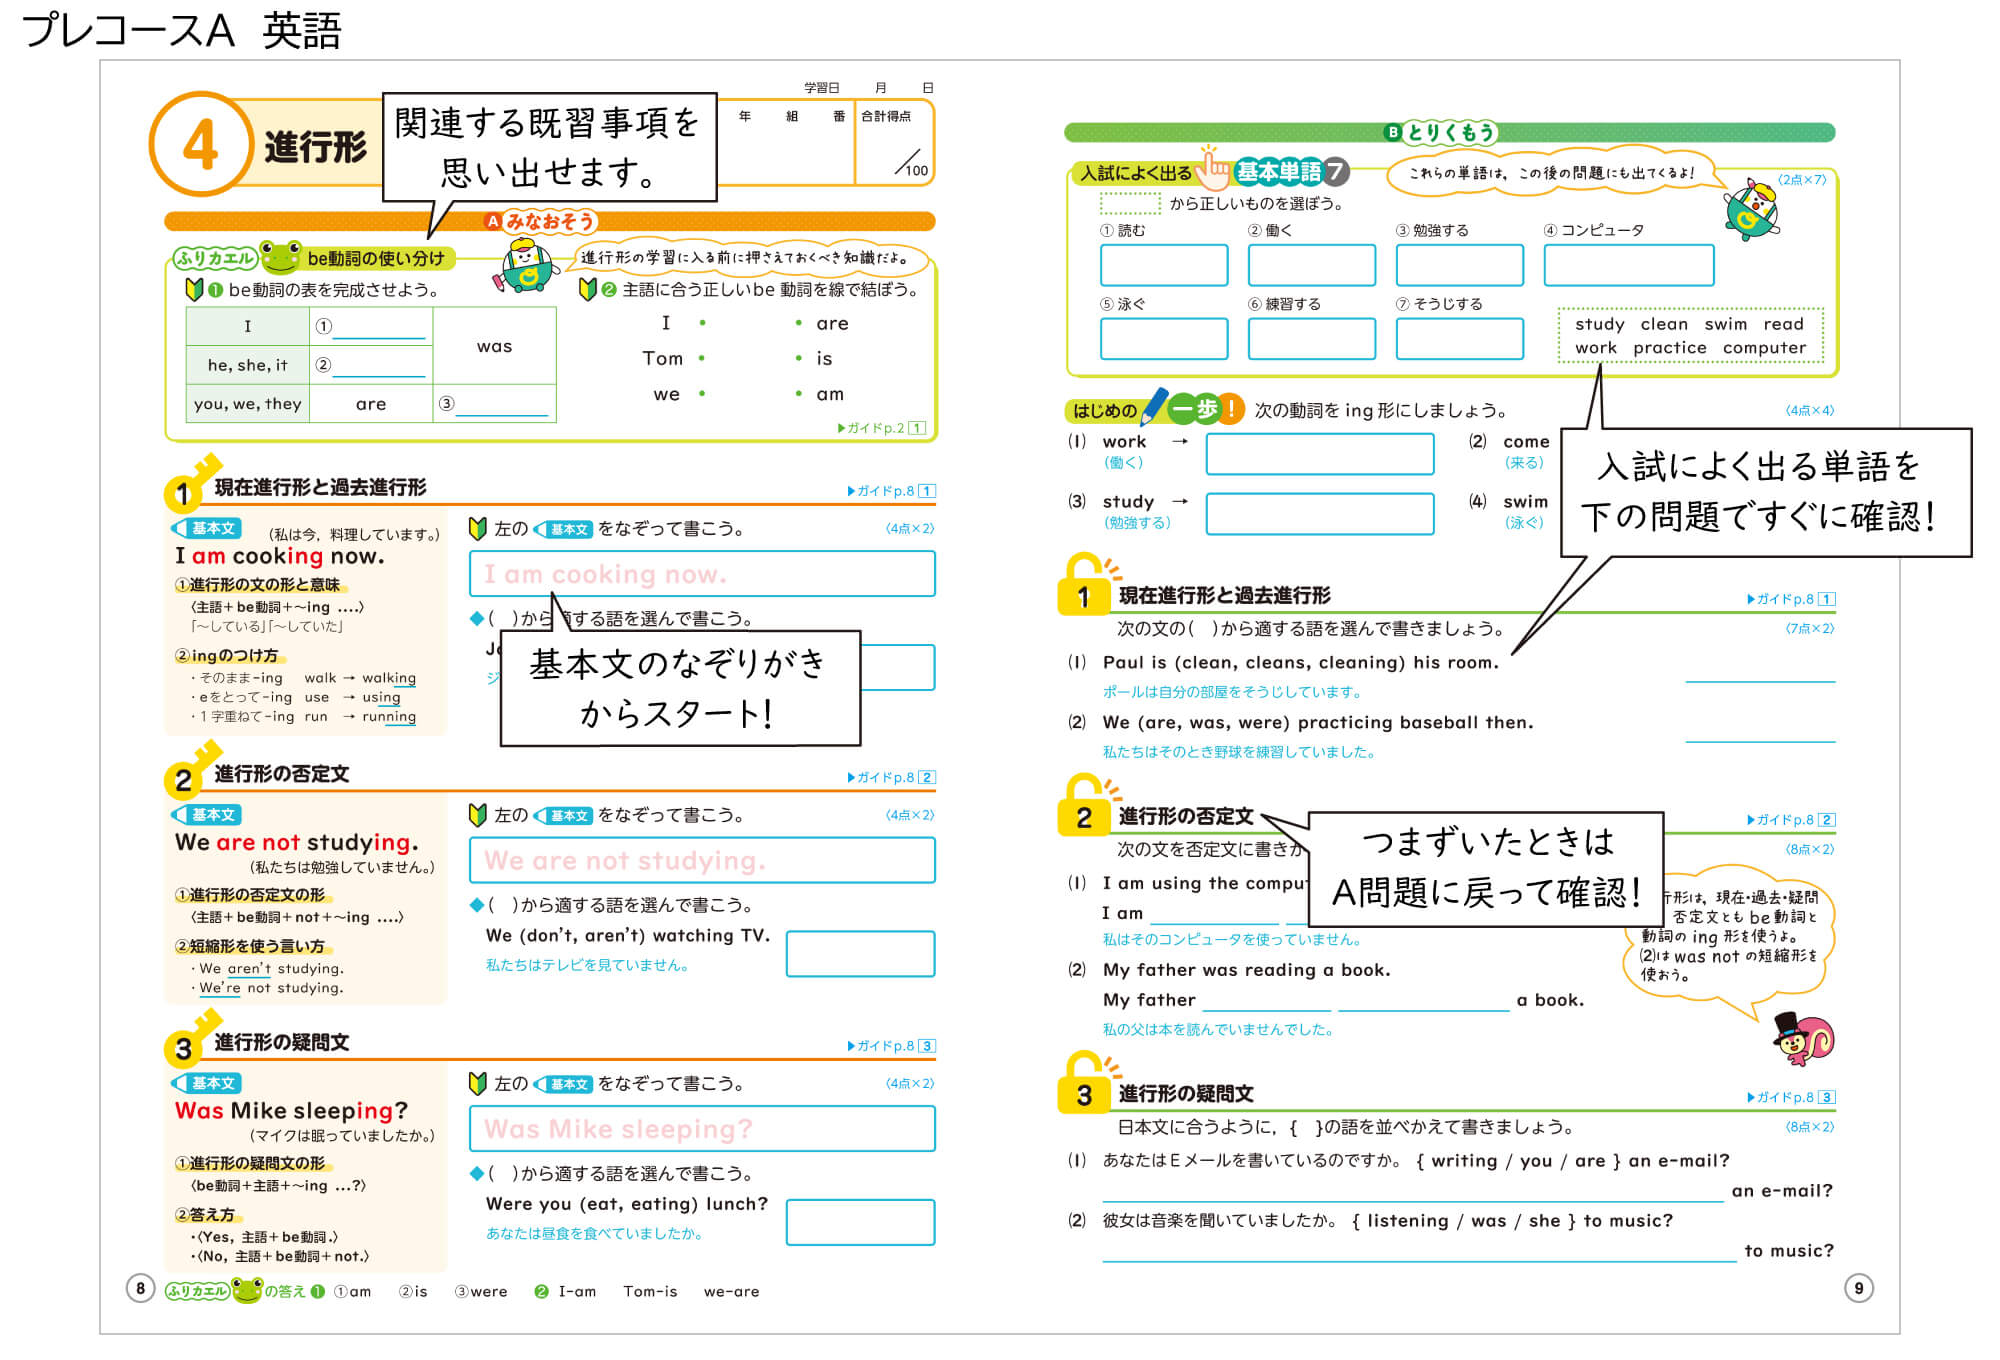Click blank ① in the be動詞 table row I
2000x1360 pixels.
[x=380, y=328]
